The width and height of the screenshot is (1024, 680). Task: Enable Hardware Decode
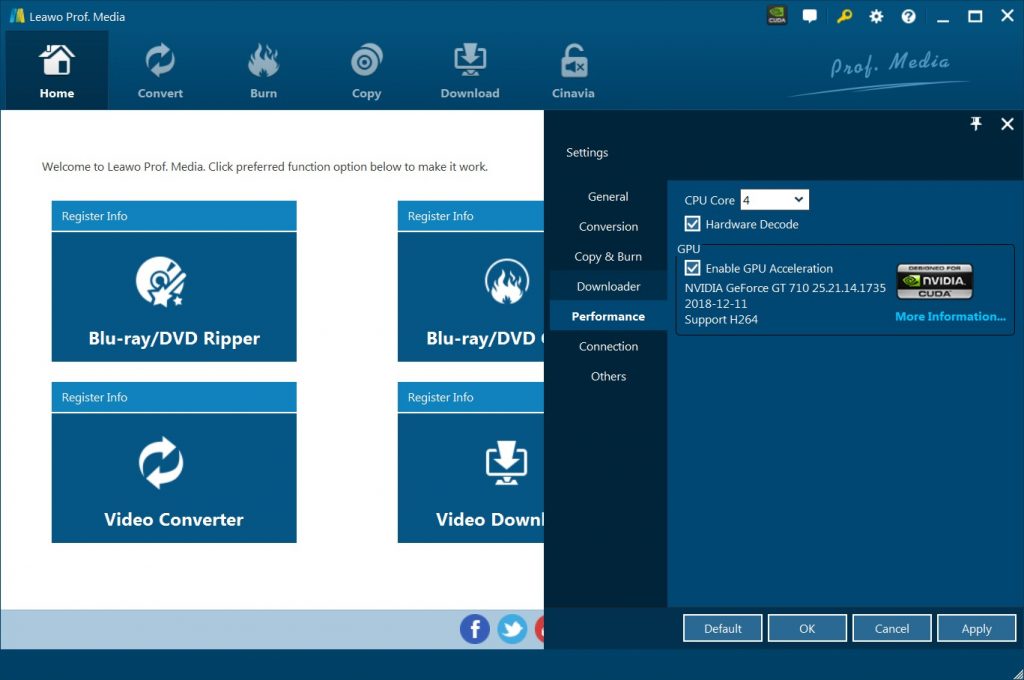(x=692, y=224)
